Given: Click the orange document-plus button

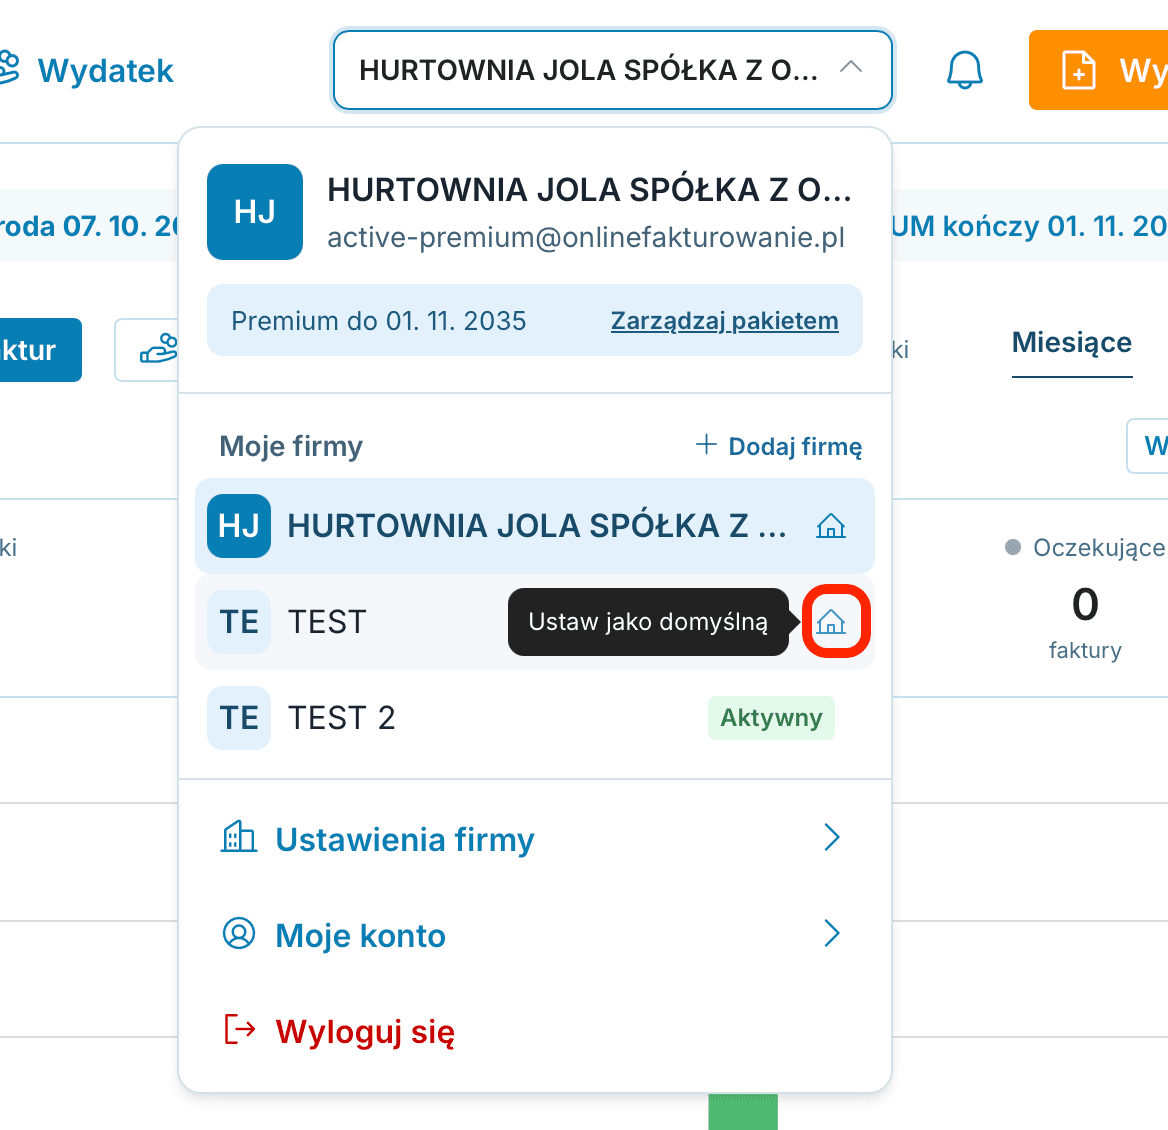Looking at the screenshot, I should point(1098,70).
